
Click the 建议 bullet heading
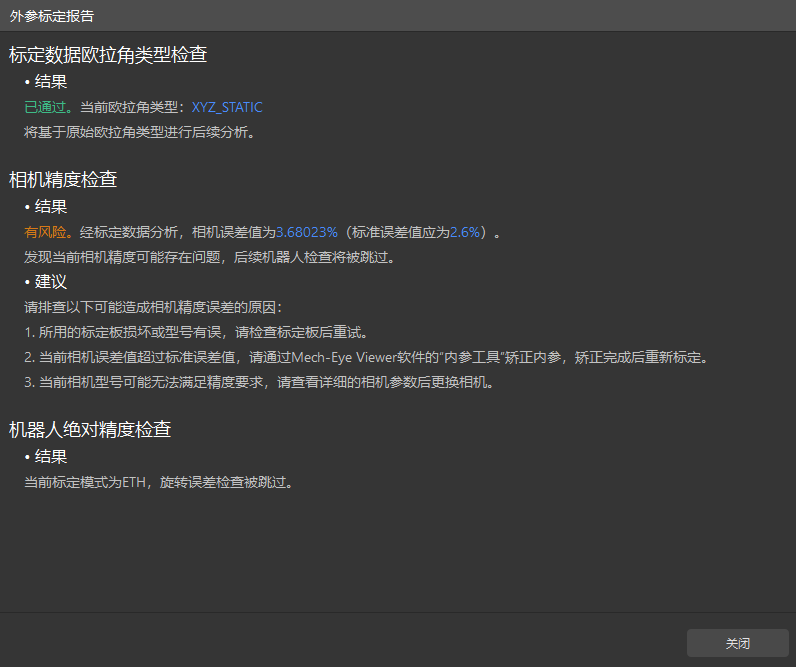[46, 282]
